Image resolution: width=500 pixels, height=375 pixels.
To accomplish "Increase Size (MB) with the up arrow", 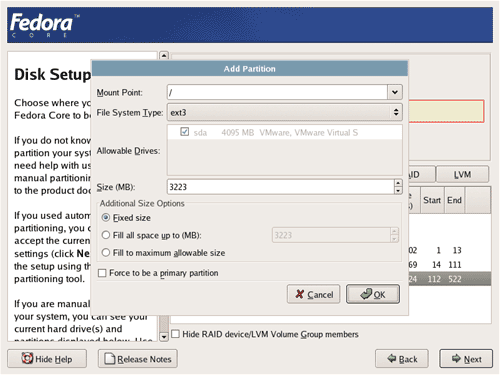I will [x=398, y=183].
